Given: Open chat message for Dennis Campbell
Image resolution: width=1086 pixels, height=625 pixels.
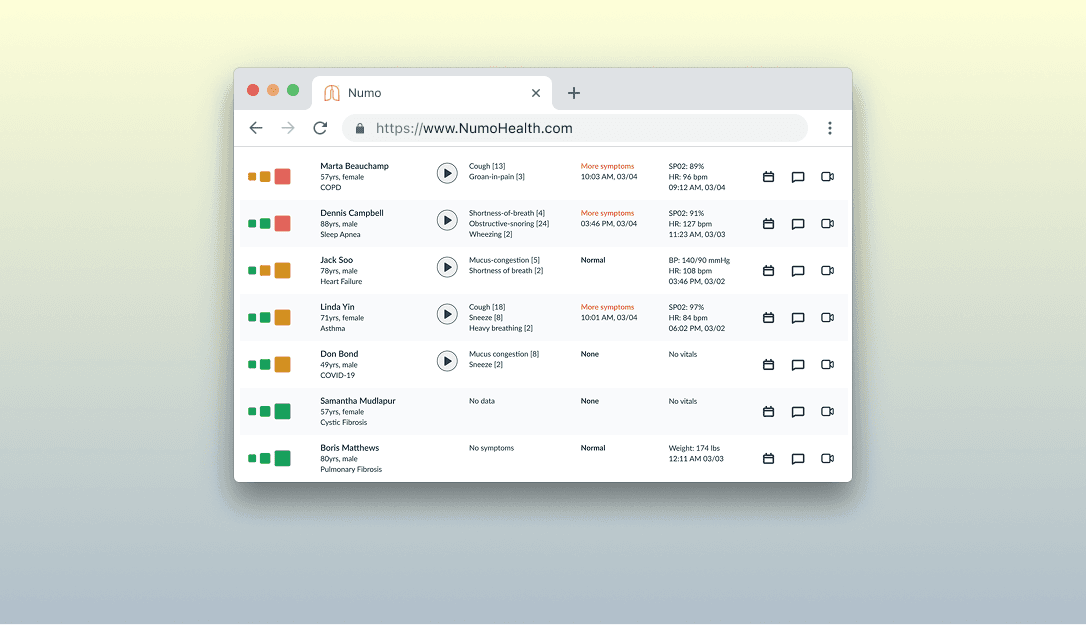Looking at the screenshot, I should point(798,224).
